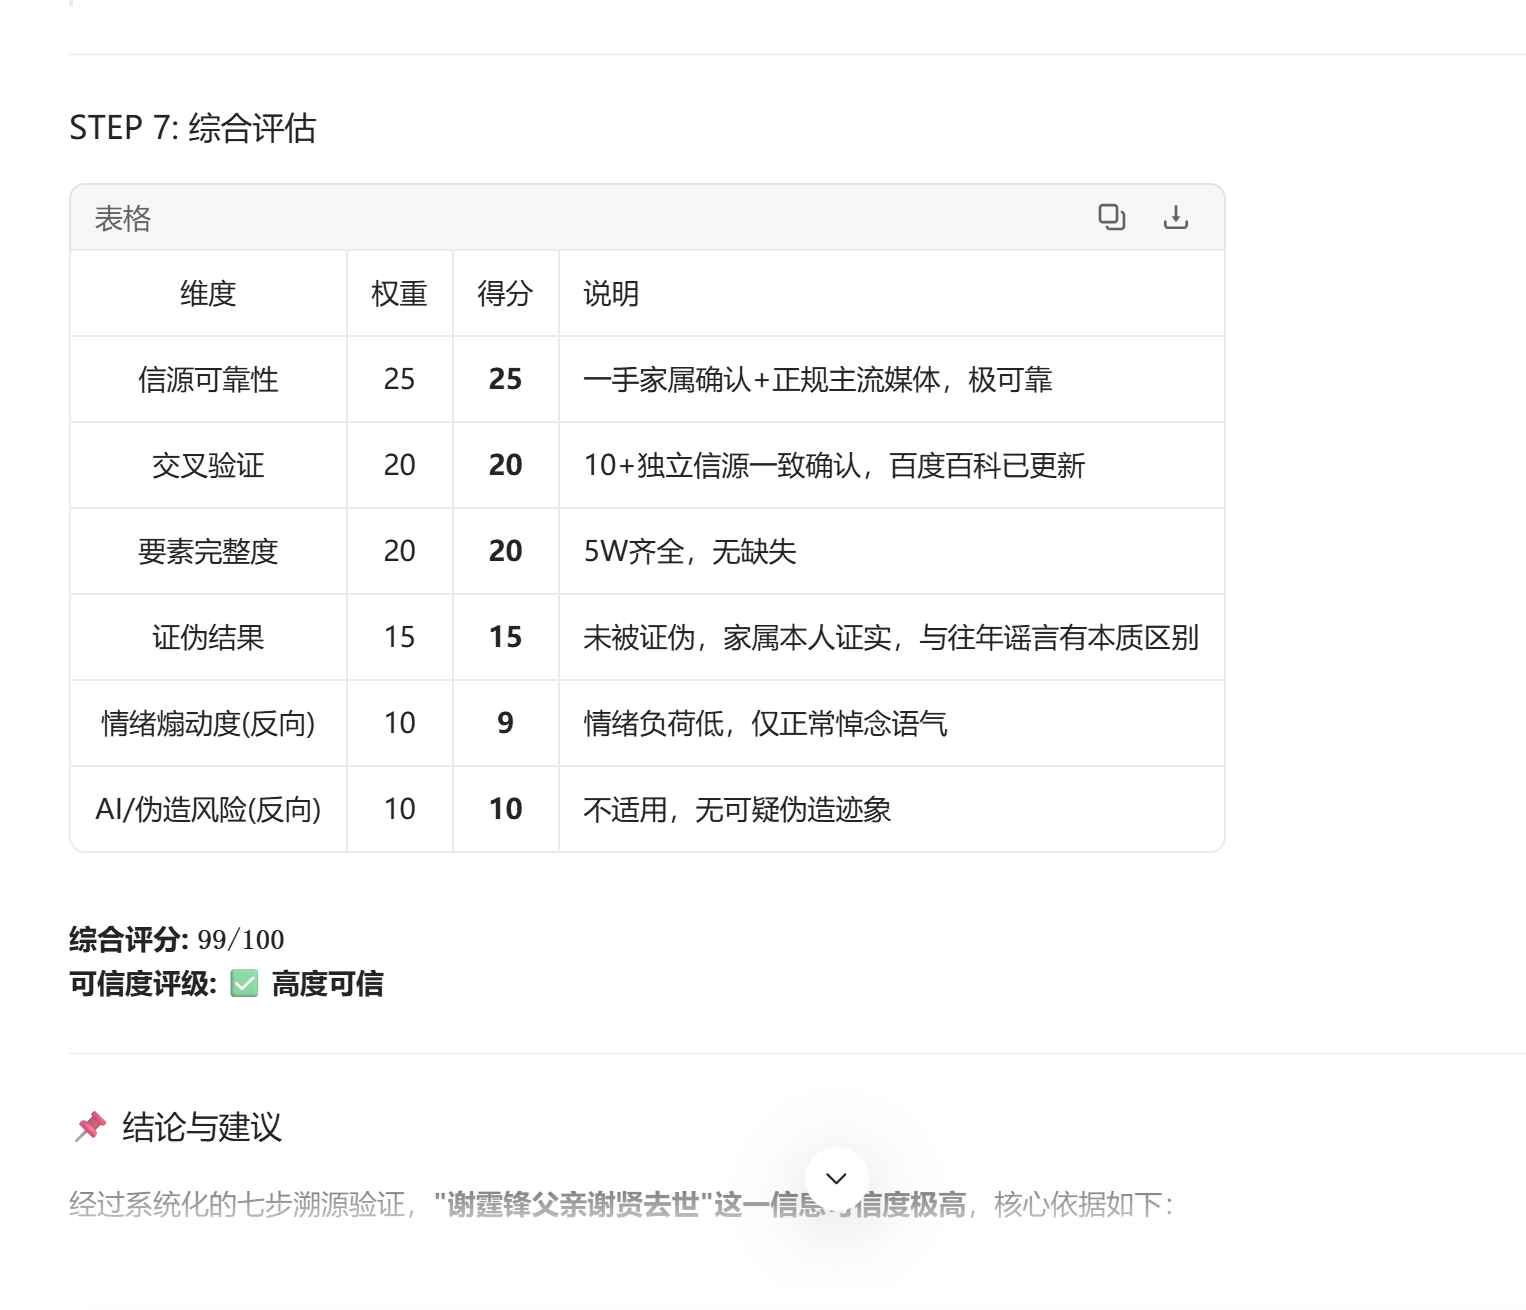Image resolution: width=1526 pixels, height=1310 pixels.
Task: Copy the table with the copy icon
Action: pyautogui.click(x=1111, y=217)
